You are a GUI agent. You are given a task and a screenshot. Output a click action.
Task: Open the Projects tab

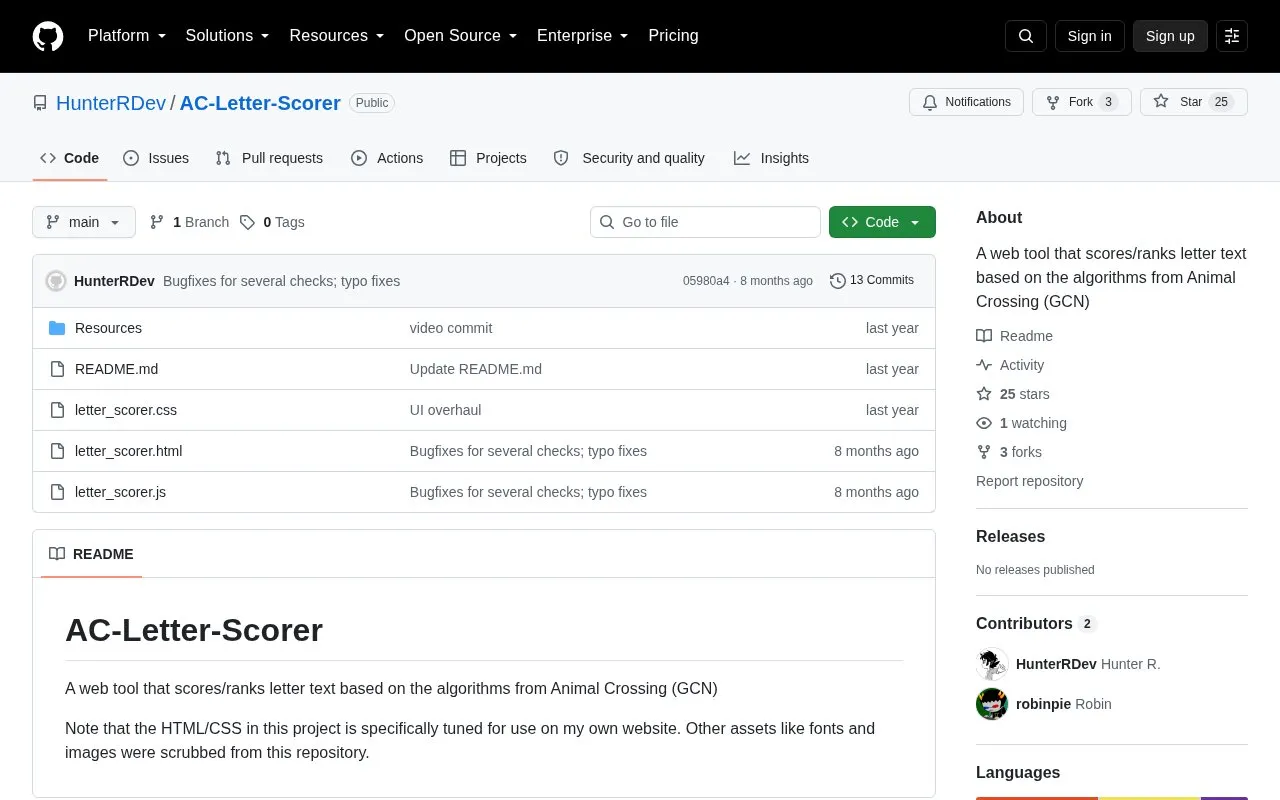[488, 158]
